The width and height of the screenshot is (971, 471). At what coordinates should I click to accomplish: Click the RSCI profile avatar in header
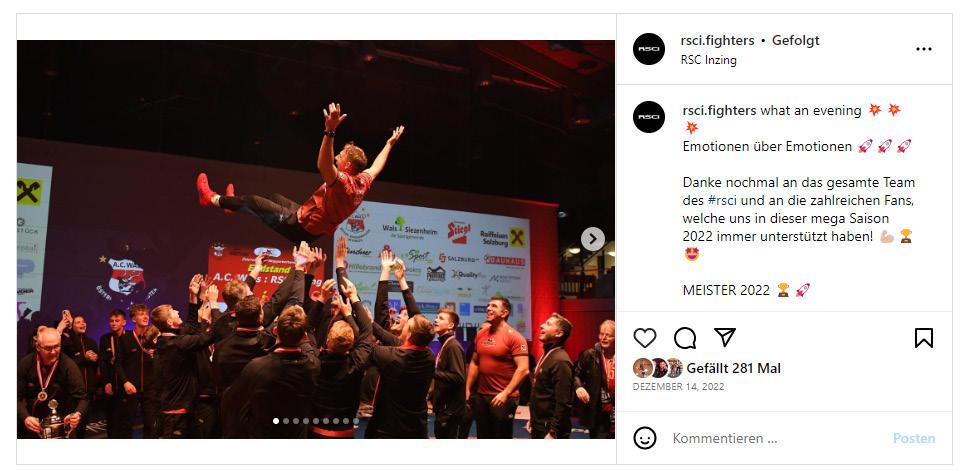tap(649, 49)
